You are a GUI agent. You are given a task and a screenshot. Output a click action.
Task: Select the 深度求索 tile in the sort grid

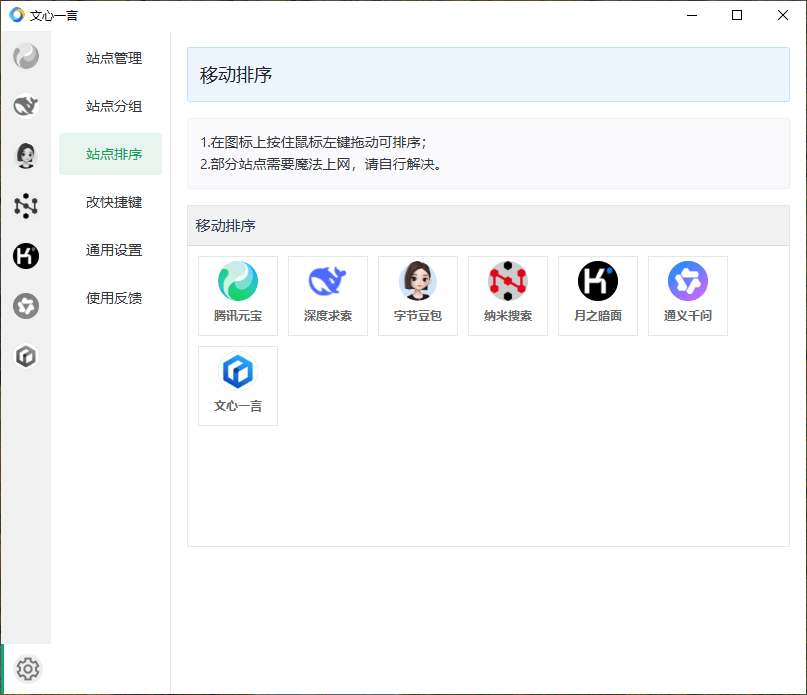click(328, 296)
